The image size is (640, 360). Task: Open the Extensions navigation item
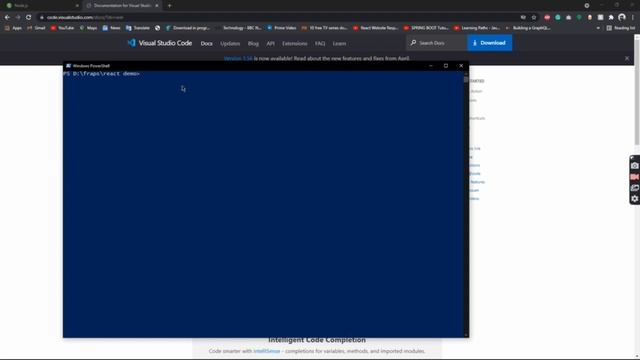[x=294, y=43]
